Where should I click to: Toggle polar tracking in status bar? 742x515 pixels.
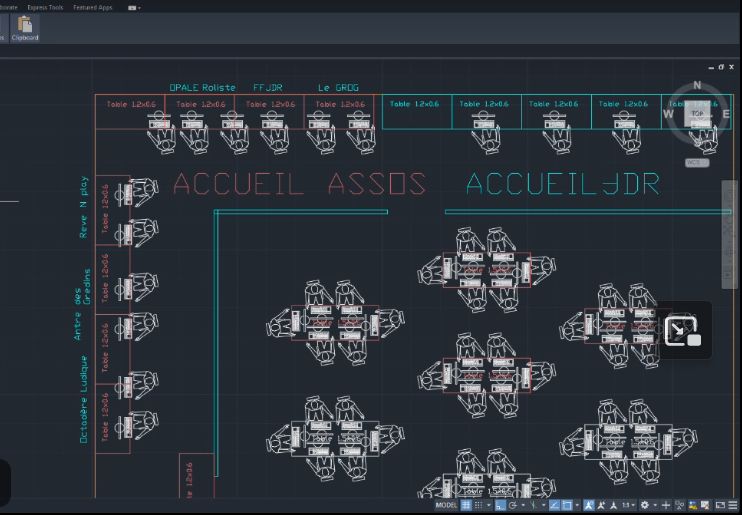pyautogui.click(x=513, y=506)
